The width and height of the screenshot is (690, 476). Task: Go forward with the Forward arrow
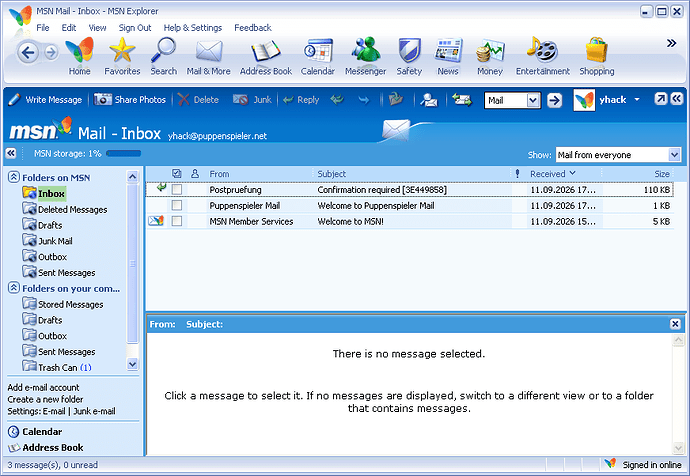[51, 53]
